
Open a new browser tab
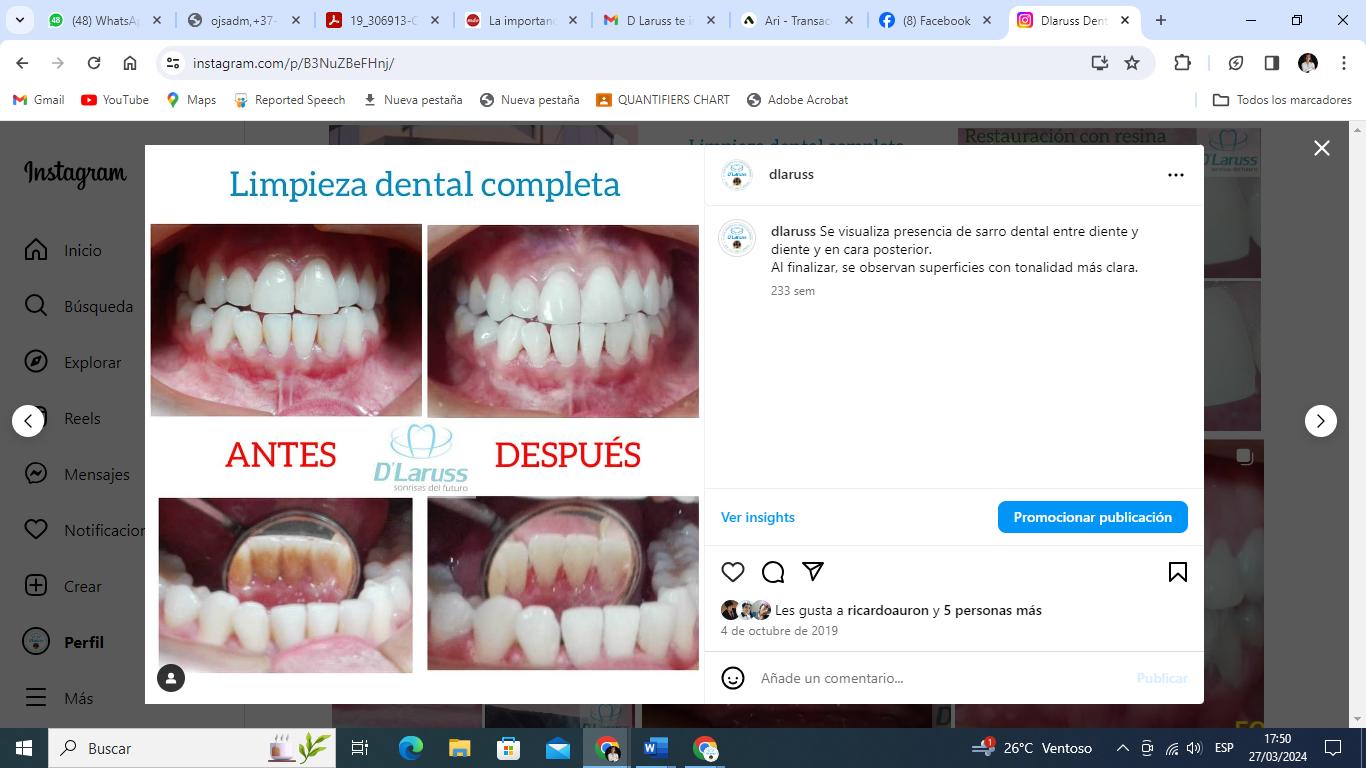click(x=1161, y=20)
